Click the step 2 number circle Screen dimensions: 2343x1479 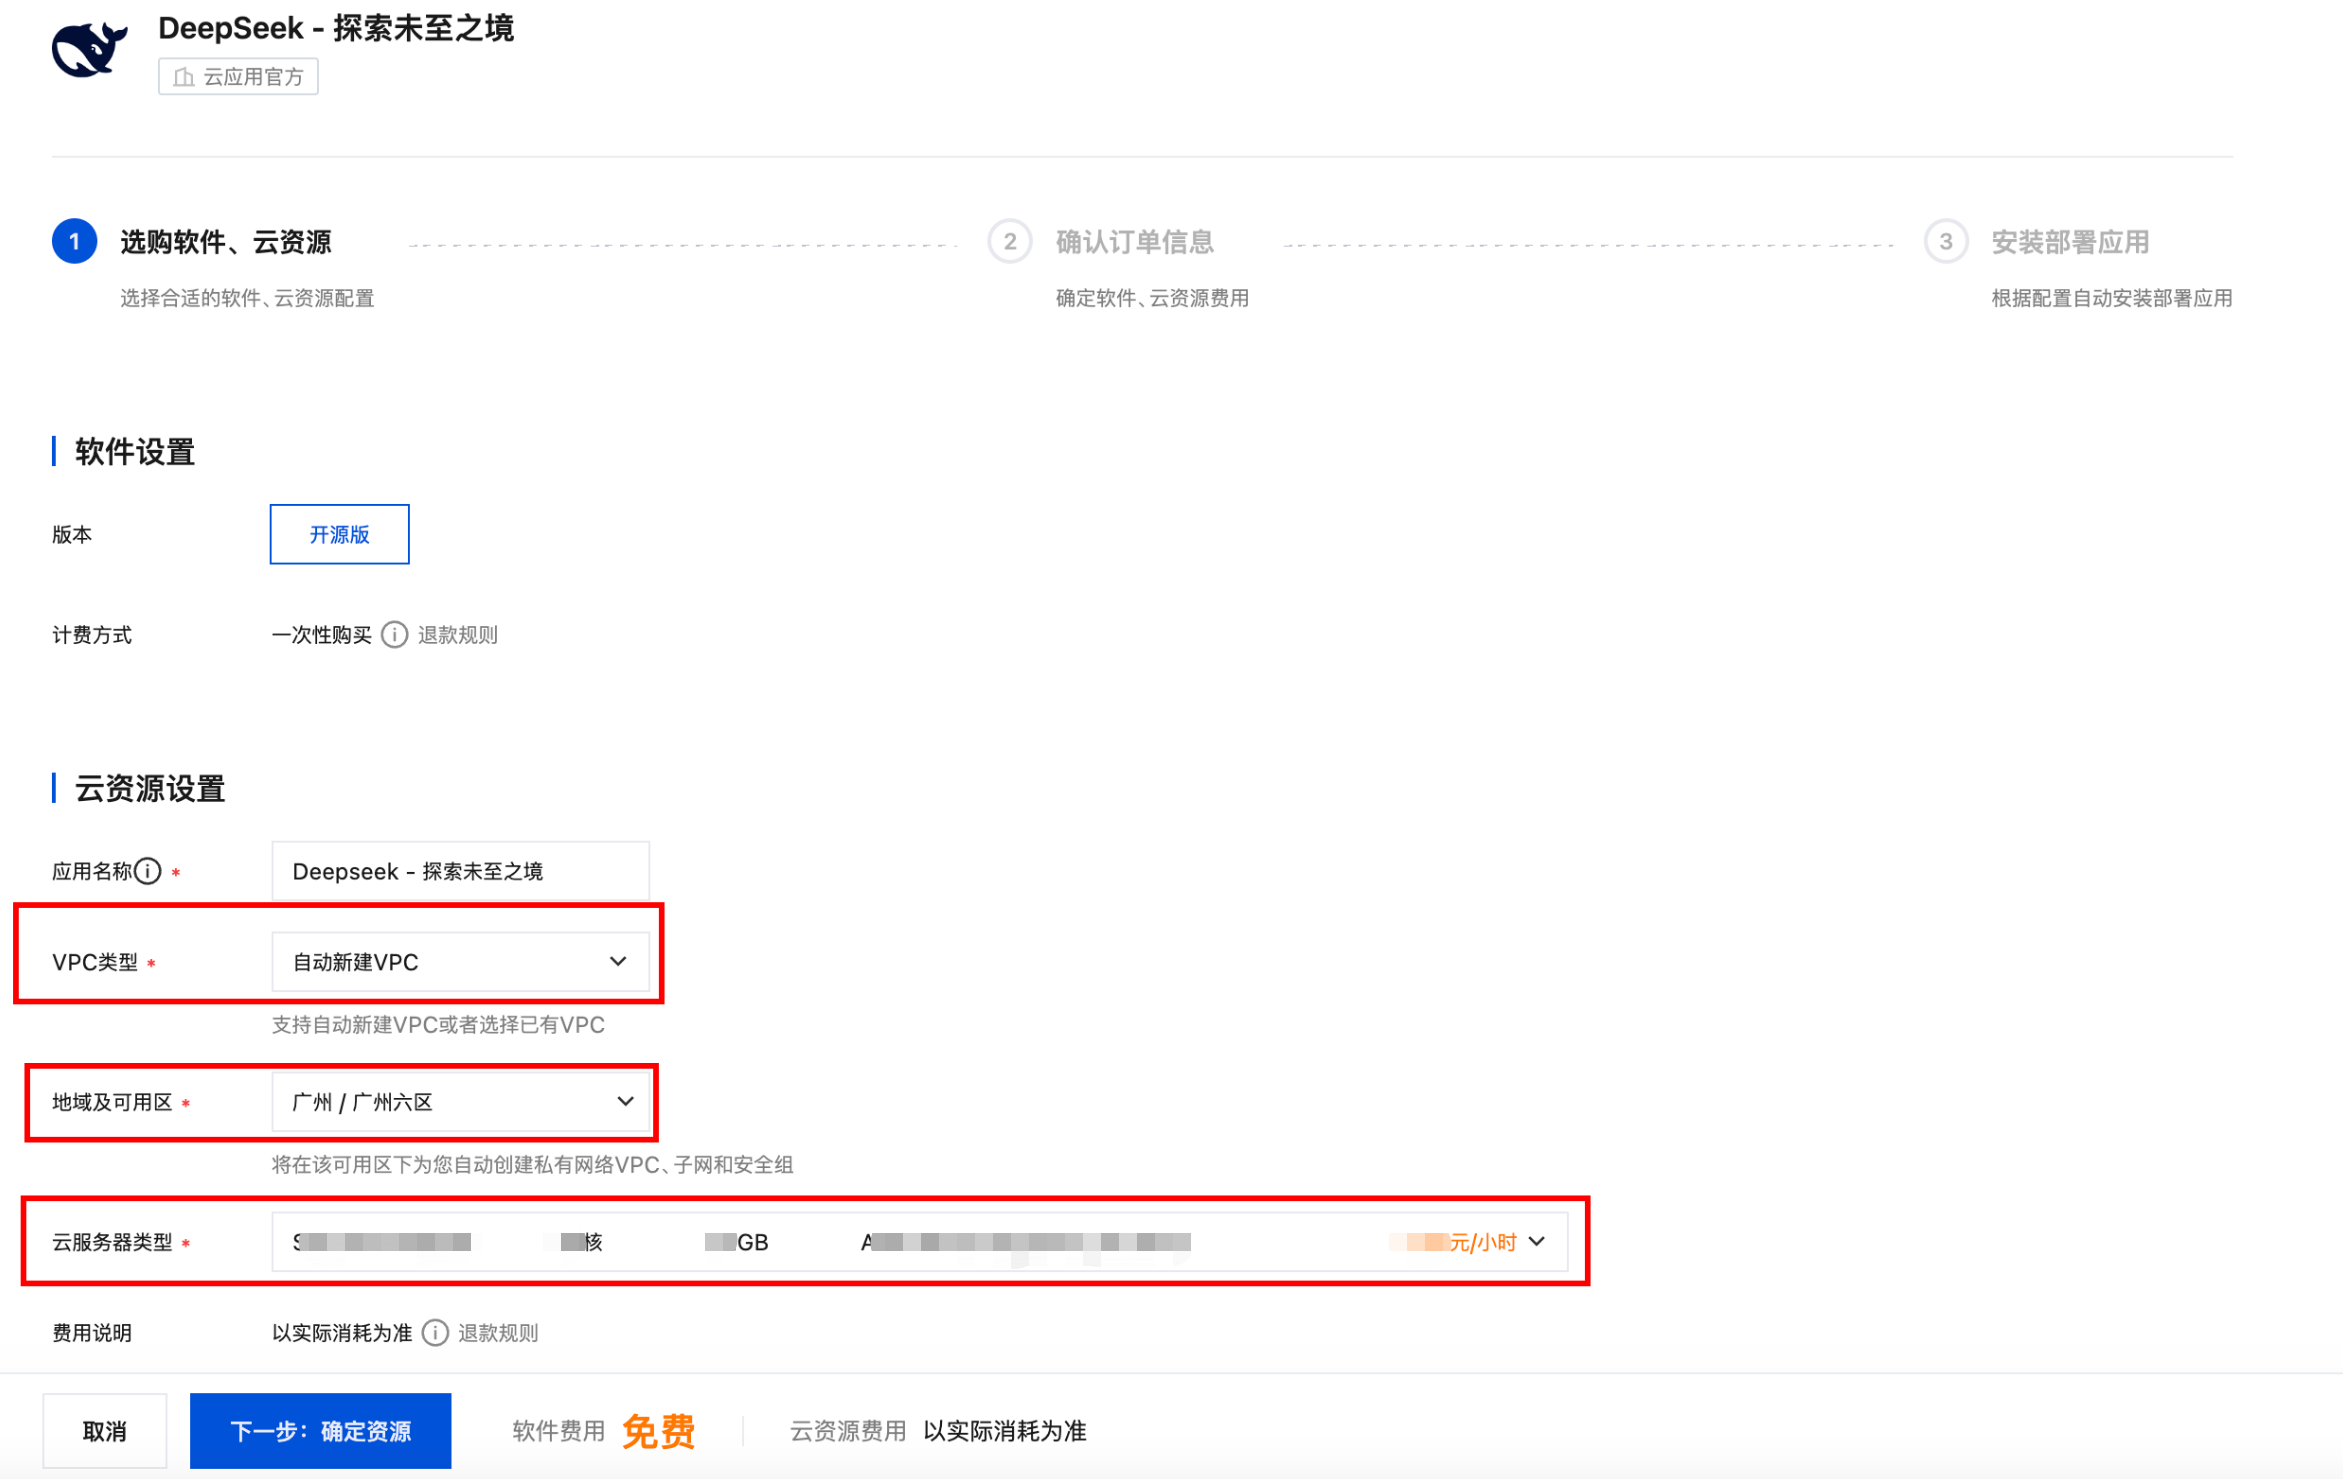(1009, 242)
